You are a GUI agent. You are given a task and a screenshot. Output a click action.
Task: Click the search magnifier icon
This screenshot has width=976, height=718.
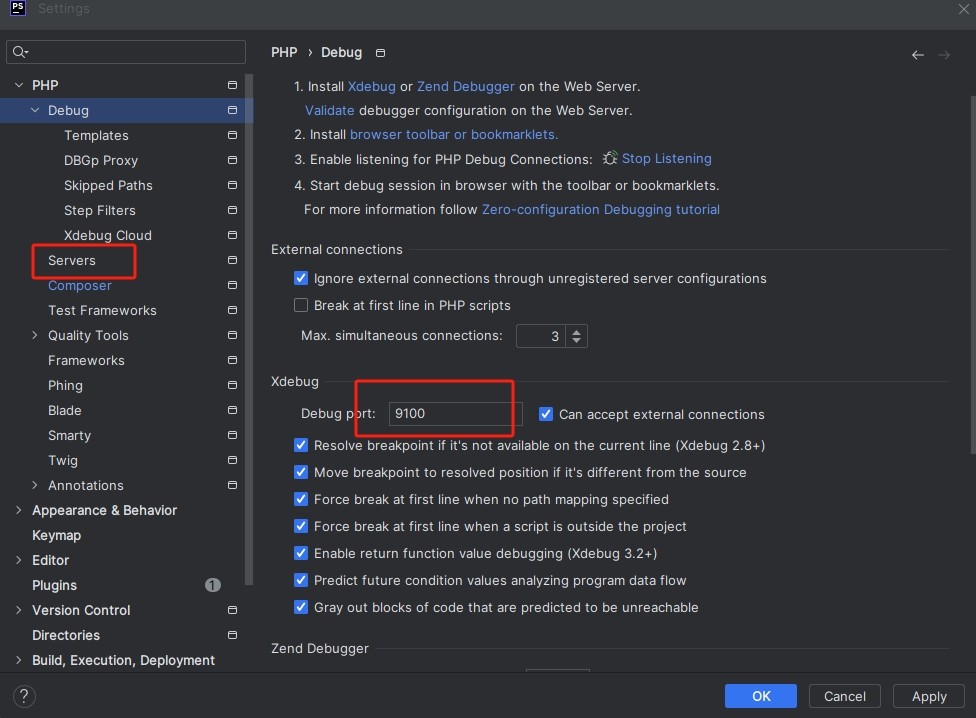pos(21,52)
